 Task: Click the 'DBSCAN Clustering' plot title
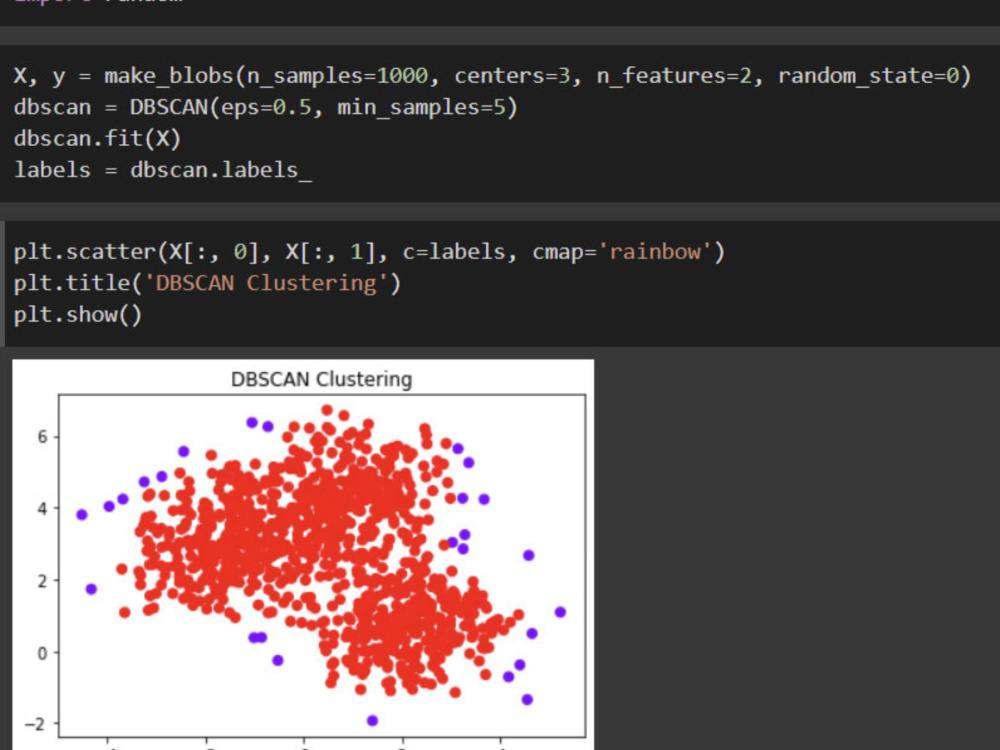click(x=321, y=379)
